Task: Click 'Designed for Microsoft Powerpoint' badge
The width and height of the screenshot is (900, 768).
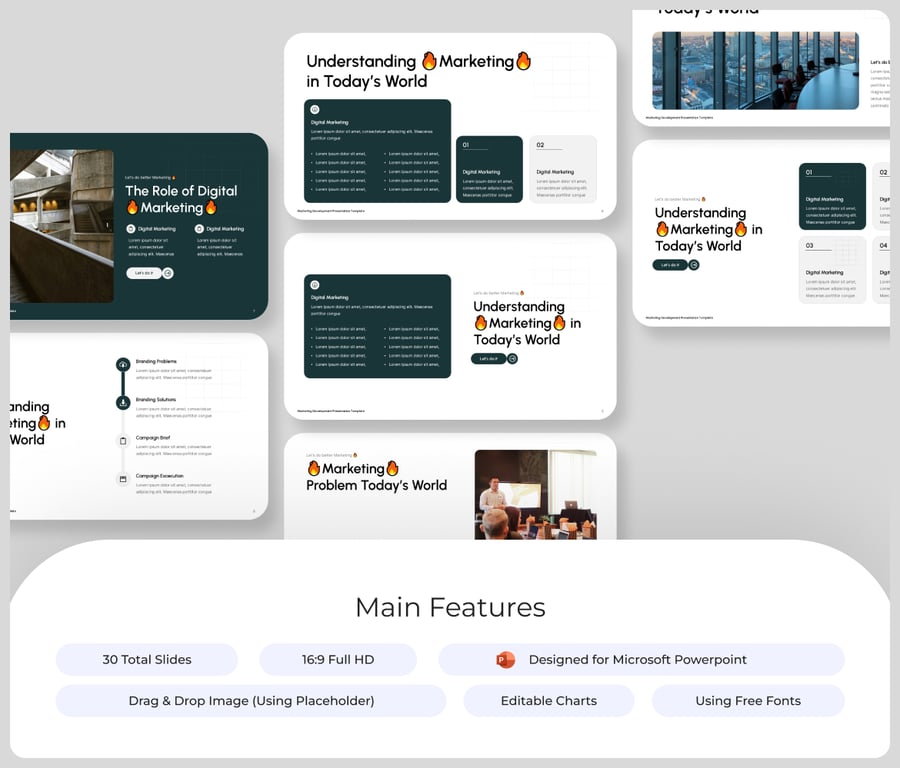Action: tap(640, 660)
